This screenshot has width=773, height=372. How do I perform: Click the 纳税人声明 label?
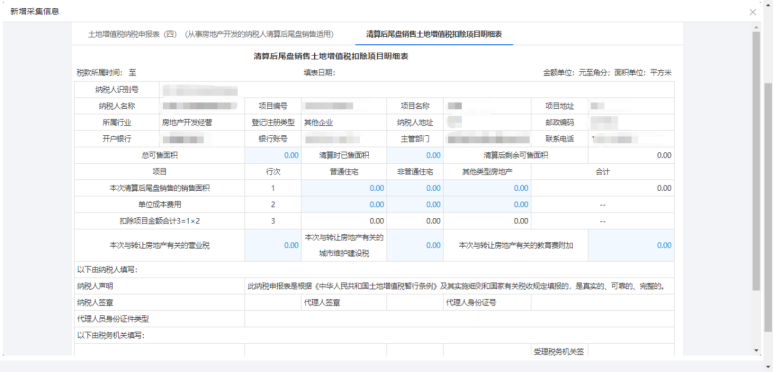[x=95, y=286]
